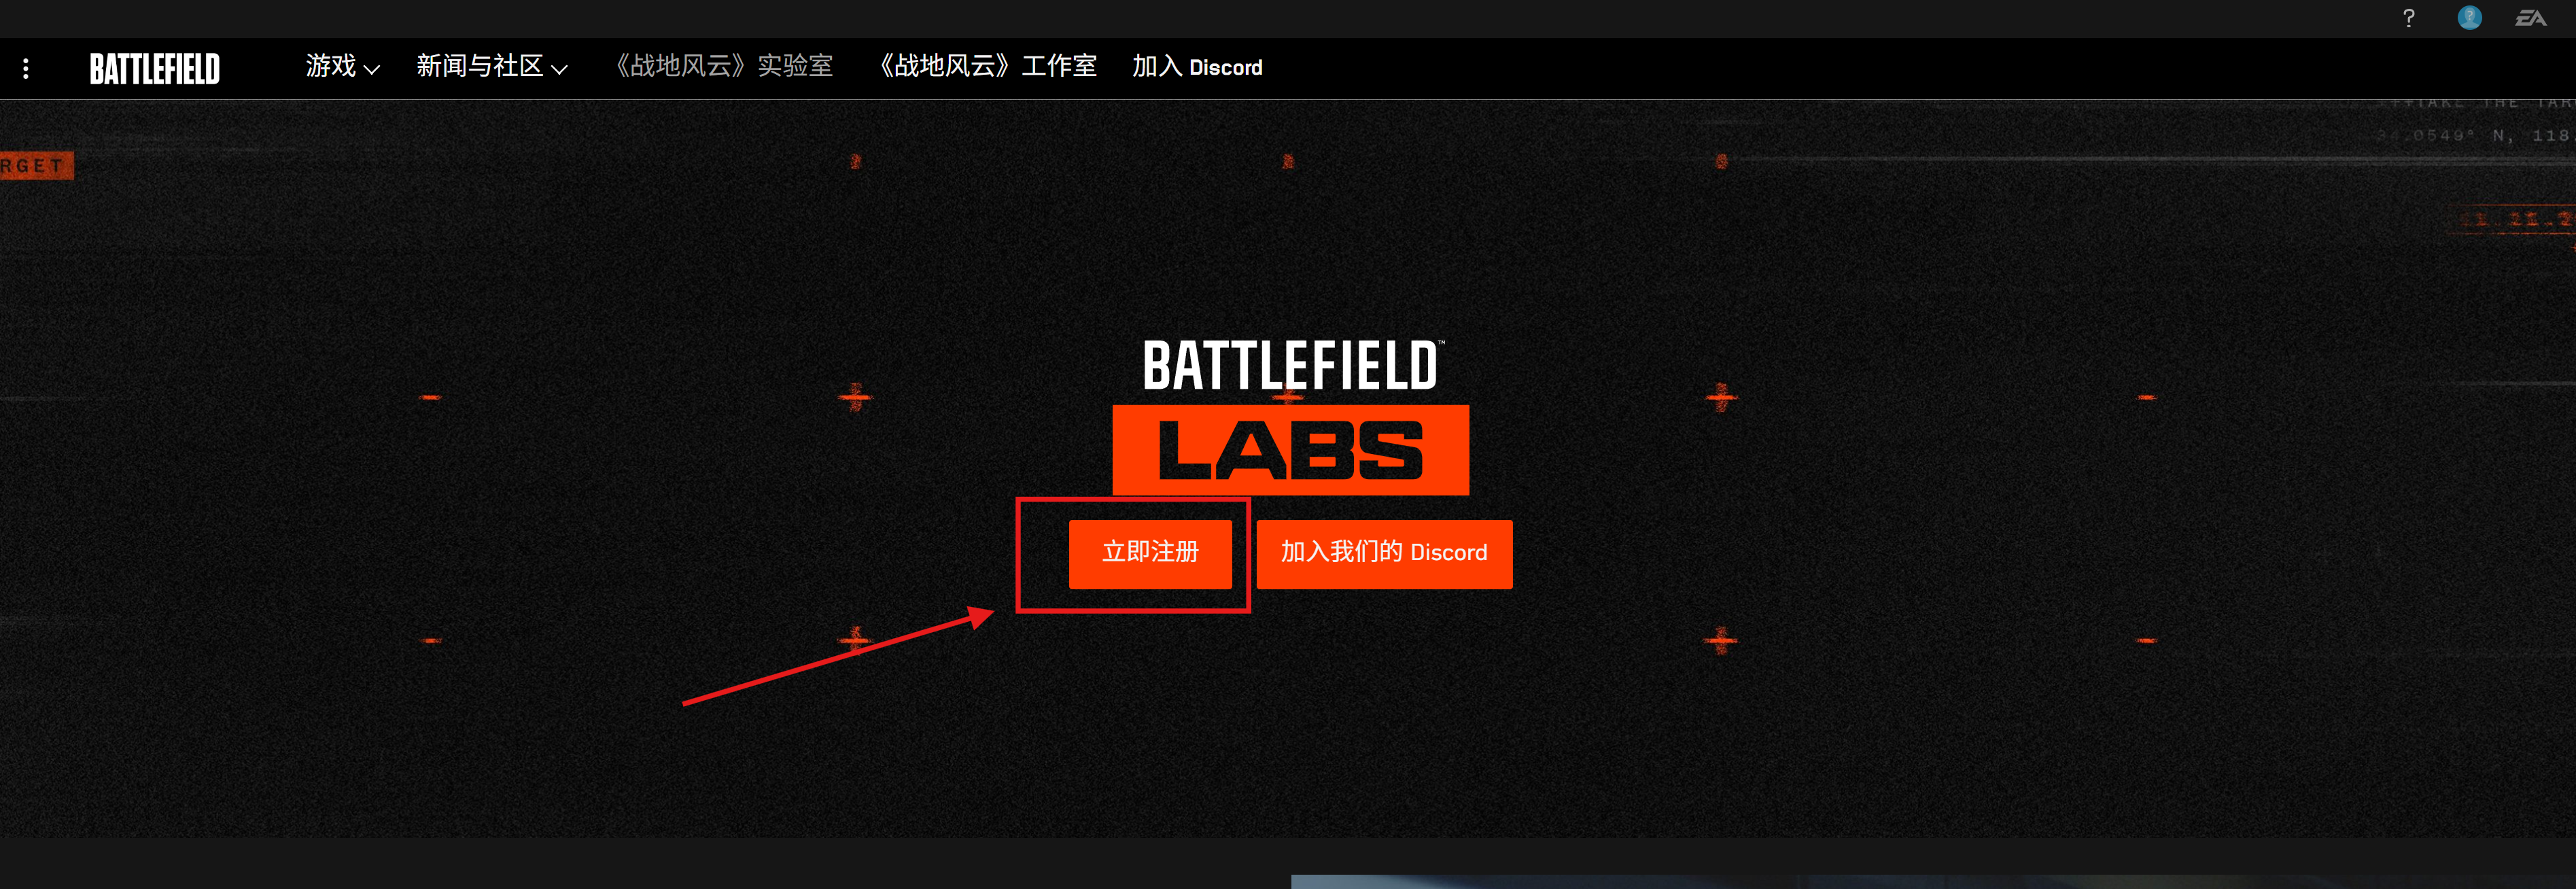Click the EA logo icon
Screen dimensions: 2576x889
coord(2530,18)
